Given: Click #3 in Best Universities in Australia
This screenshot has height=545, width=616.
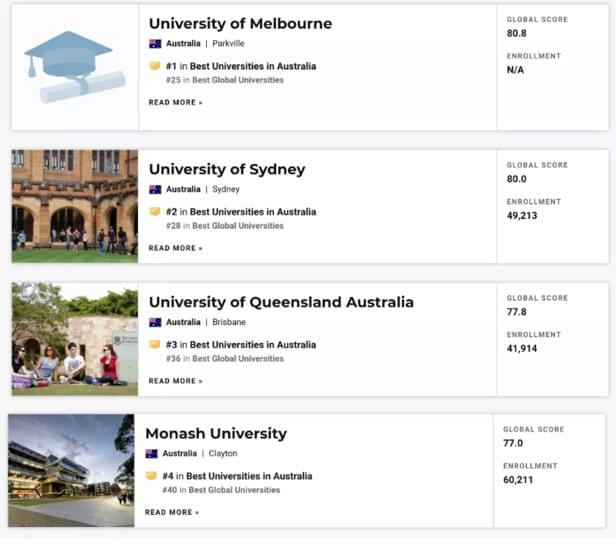Looking at the screenshot, I should coord(241,345).
